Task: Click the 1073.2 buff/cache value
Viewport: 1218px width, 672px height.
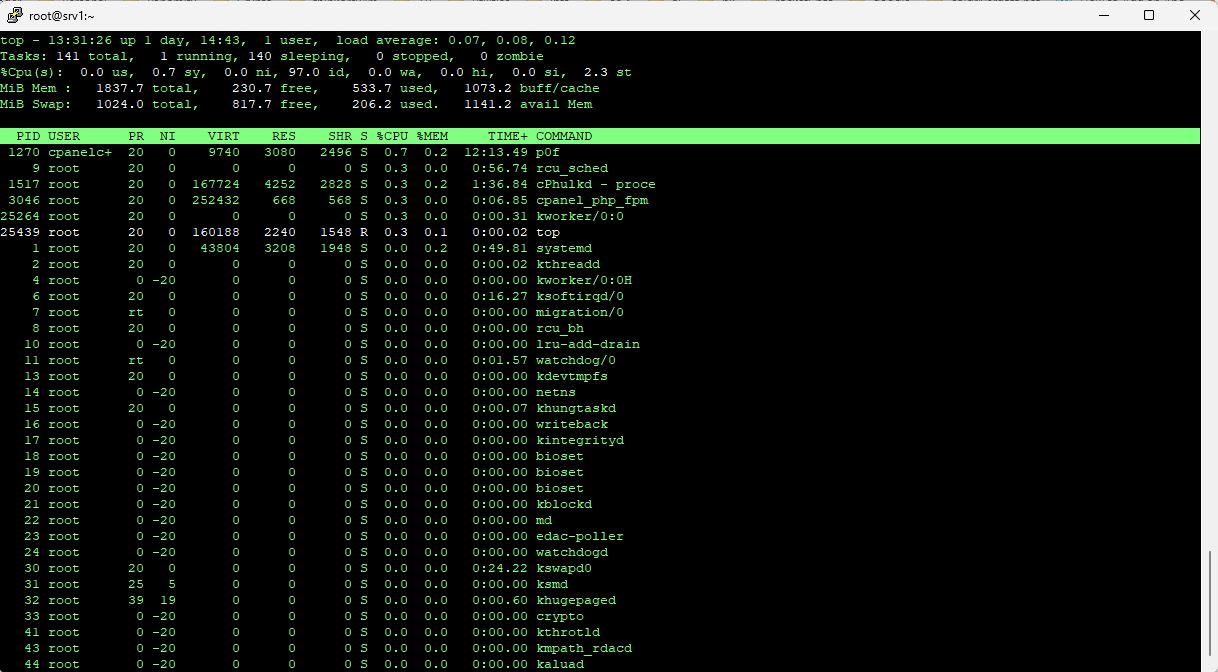Action: pos(532,88)
